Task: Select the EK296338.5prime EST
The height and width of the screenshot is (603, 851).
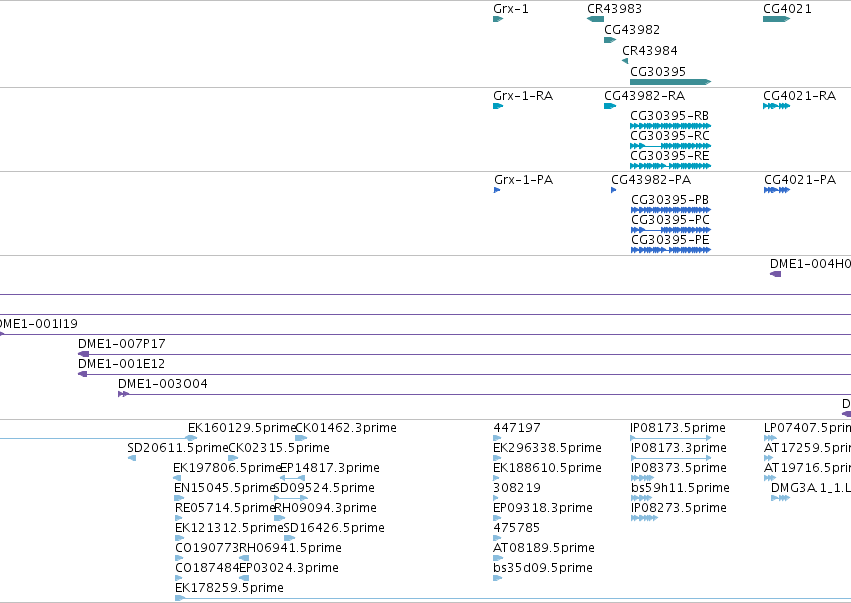Action: 497,458
